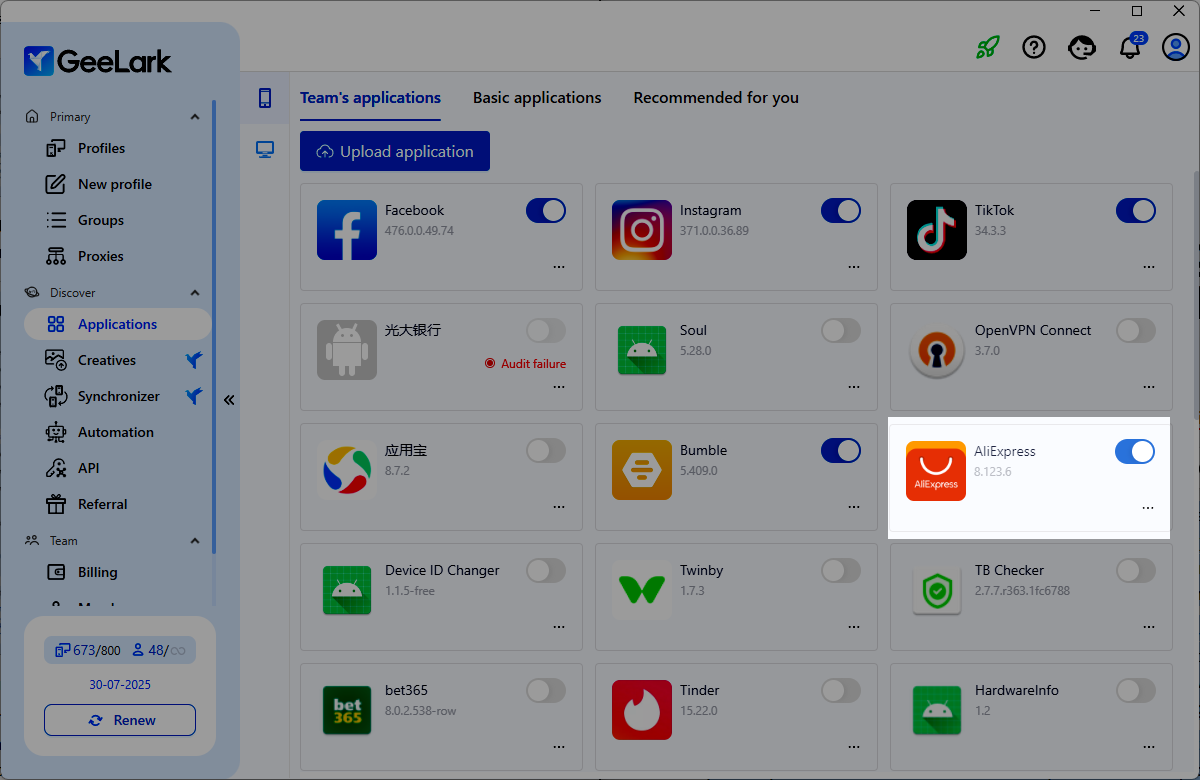The width and height of the screenshot is (1200, 780).
Task: Click the Facebook app icon
Action: 347,230
